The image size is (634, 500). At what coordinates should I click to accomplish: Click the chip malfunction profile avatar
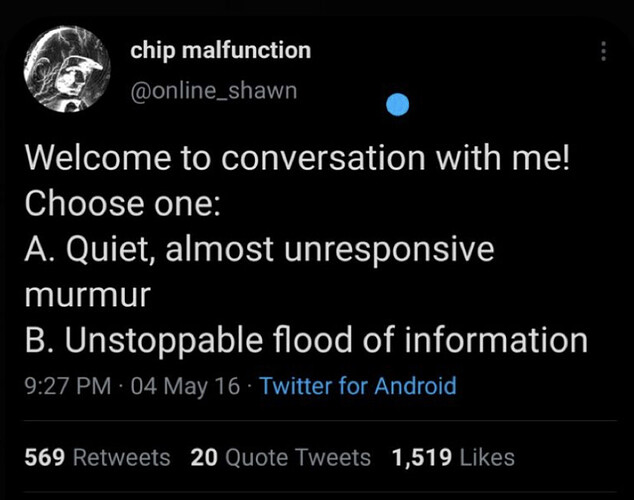point(66,70)
